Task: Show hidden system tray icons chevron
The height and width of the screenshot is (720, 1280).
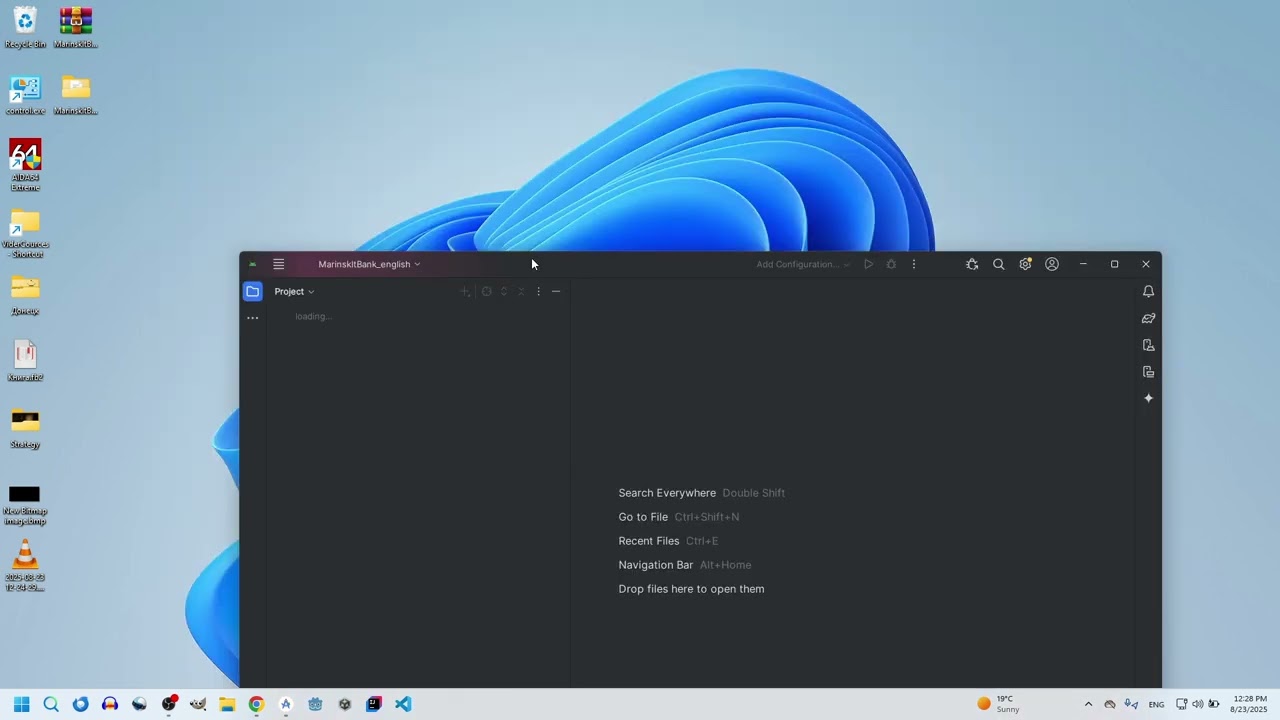Action: pos(1088,704)
